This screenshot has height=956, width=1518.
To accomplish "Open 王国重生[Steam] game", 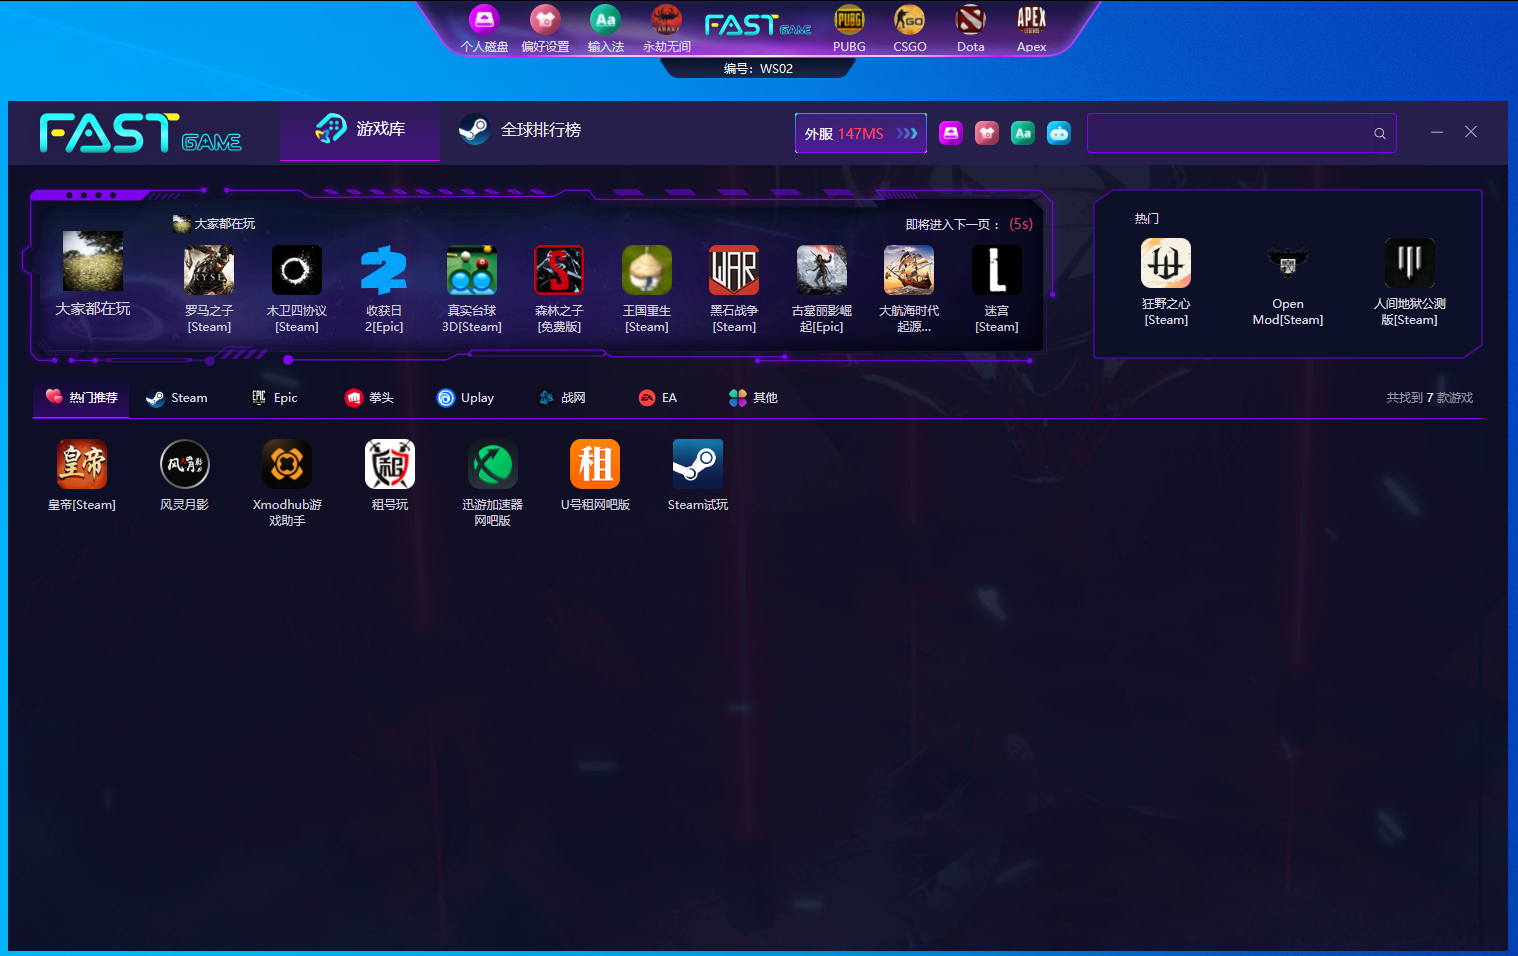I will pyautogui.click(x=647, y=289).
